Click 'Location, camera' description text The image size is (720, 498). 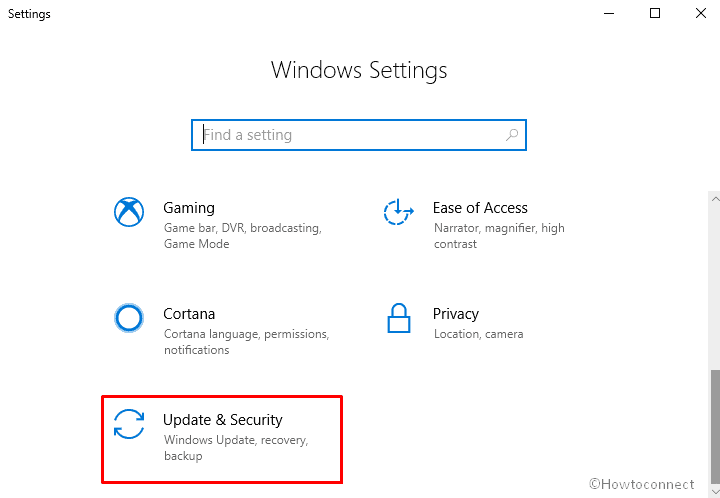tap(478, 334)
